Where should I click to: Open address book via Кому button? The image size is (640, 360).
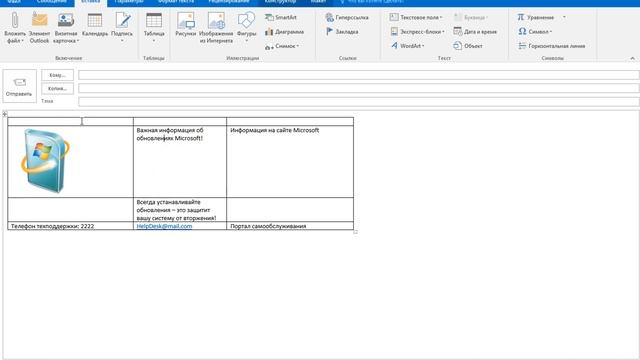(58, 75)
